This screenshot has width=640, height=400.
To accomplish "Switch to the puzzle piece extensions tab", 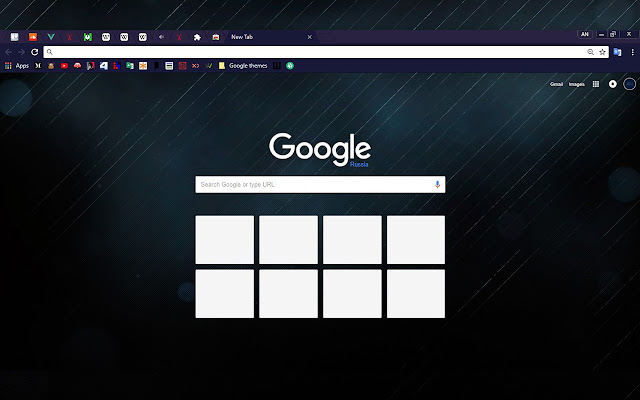I will tap(197, 37).
